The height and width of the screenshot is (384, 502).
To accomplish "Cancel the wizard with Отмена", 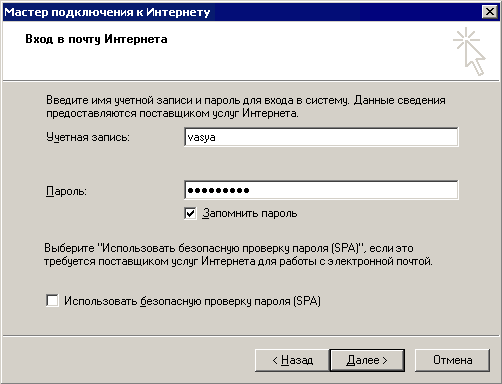I will (452, 360).
